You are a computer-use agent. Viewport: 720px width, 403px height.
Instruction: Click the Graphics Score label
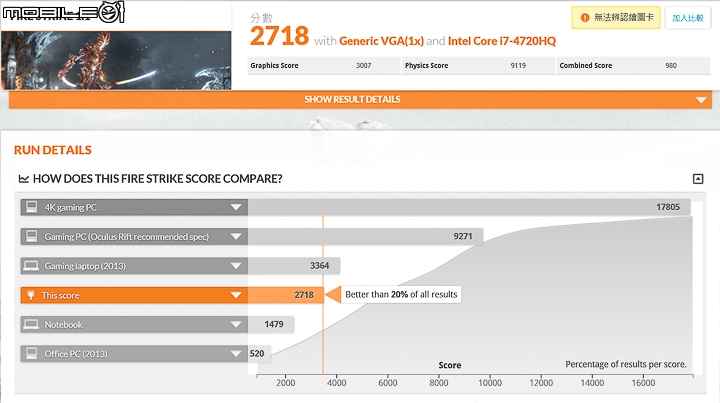(274, 66)
